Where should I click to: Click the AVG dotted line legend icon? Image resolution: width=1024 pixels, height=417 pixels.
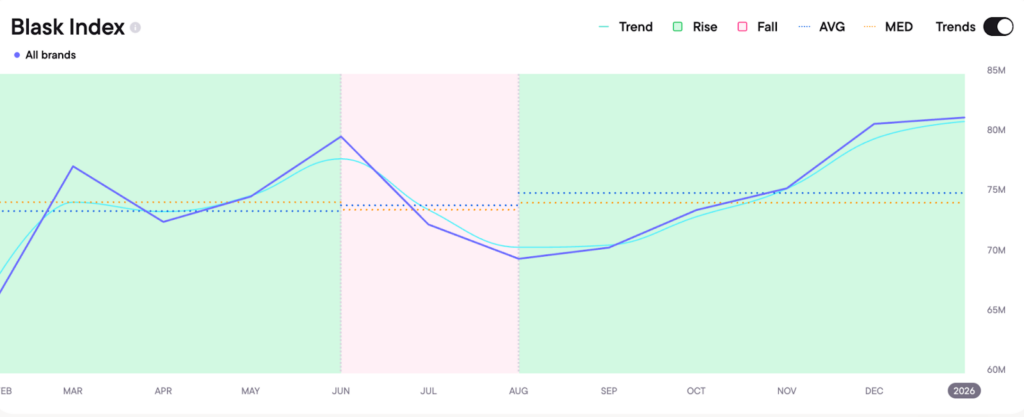tap(805, 27)
